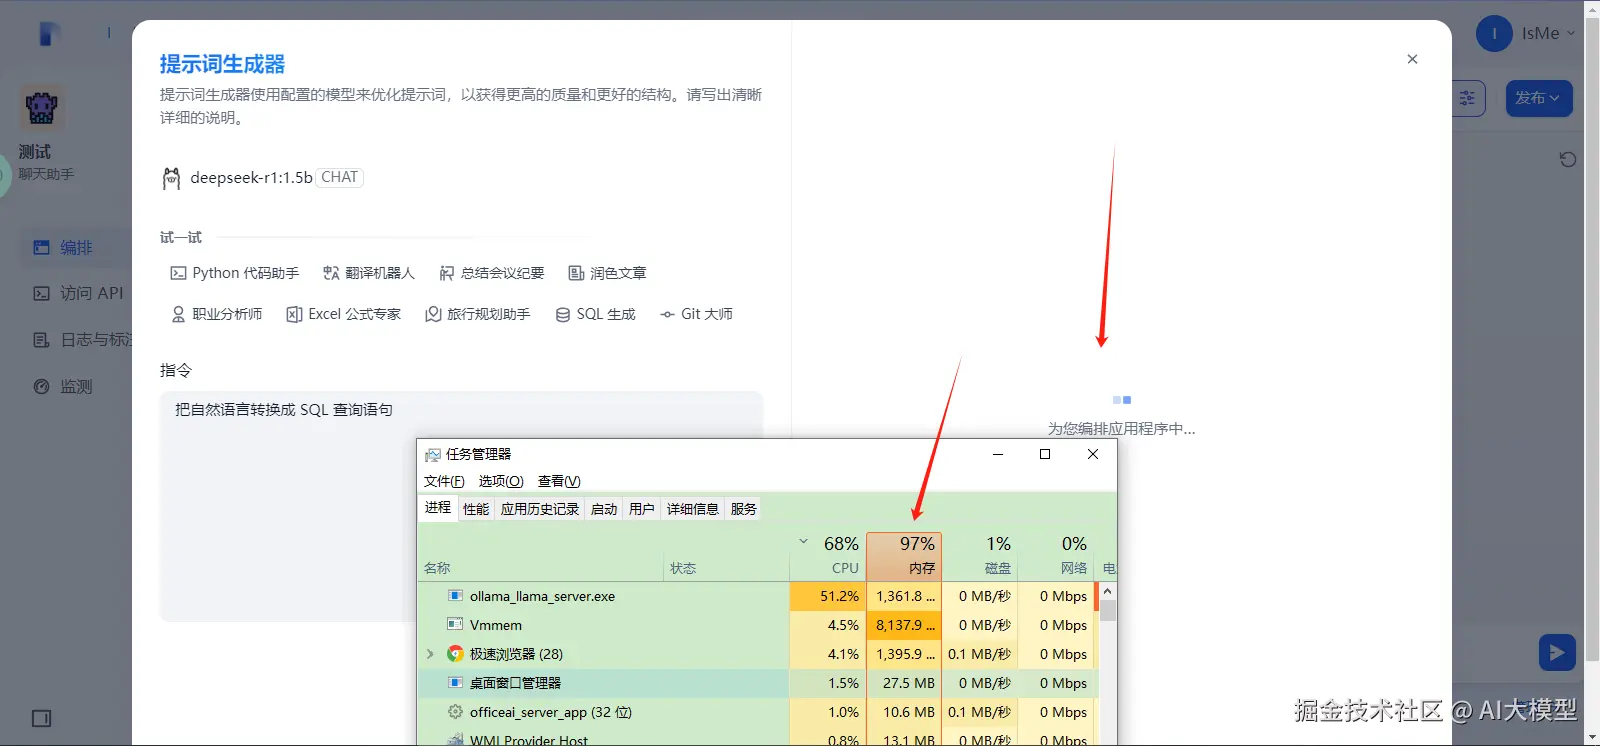Click the CHAT model tag
The image size is (1600, 746).
[x=340, y=177]
